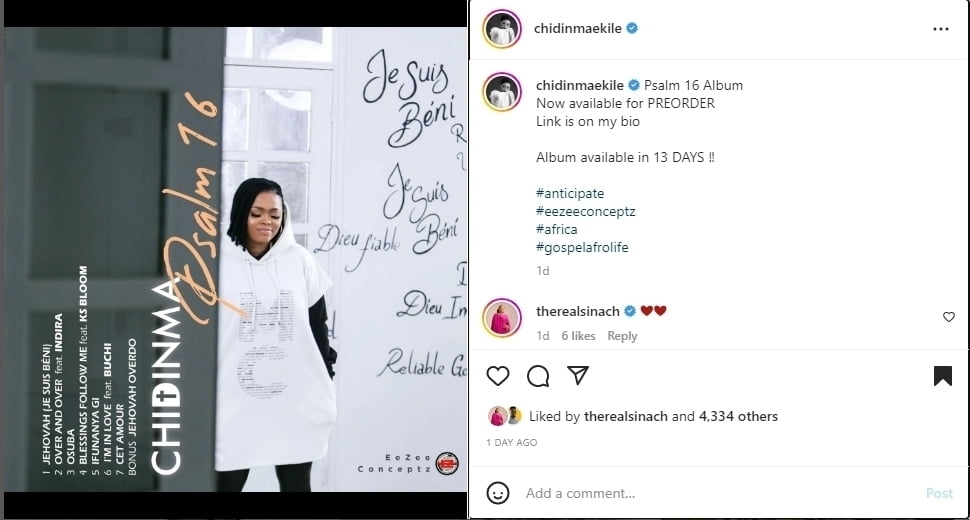Screen dimensions: 970x520
Task: View the 6 likes on the comment
Action: 578,336
